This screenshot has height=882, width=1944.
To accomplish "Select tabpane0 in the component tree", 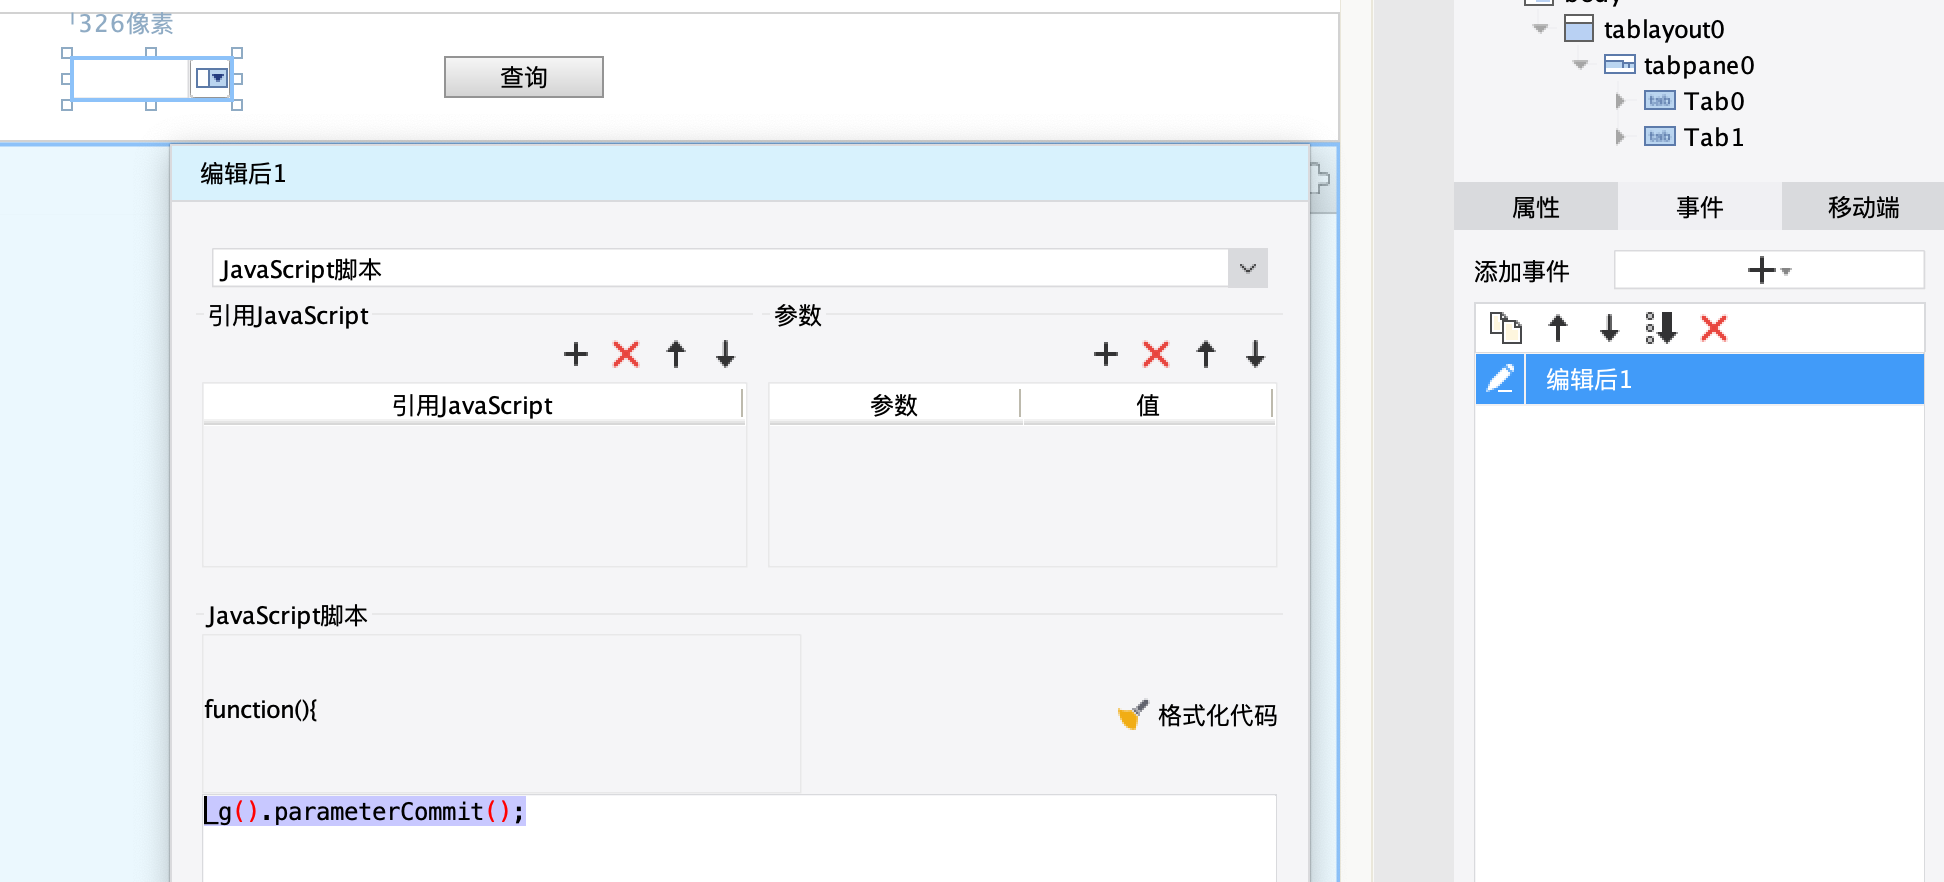I will tap(1699, 65).
